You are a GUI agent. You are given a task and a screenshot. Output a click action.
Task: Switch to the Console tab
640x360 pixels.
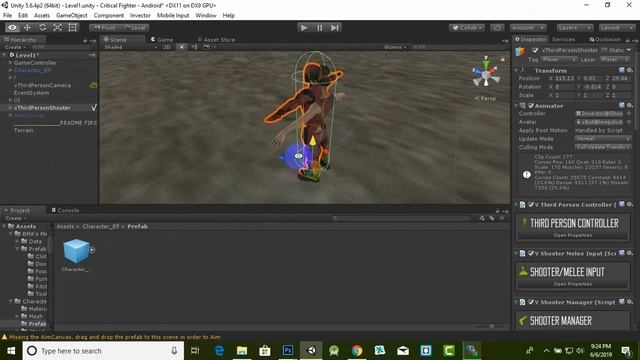(x=65, y=210)
